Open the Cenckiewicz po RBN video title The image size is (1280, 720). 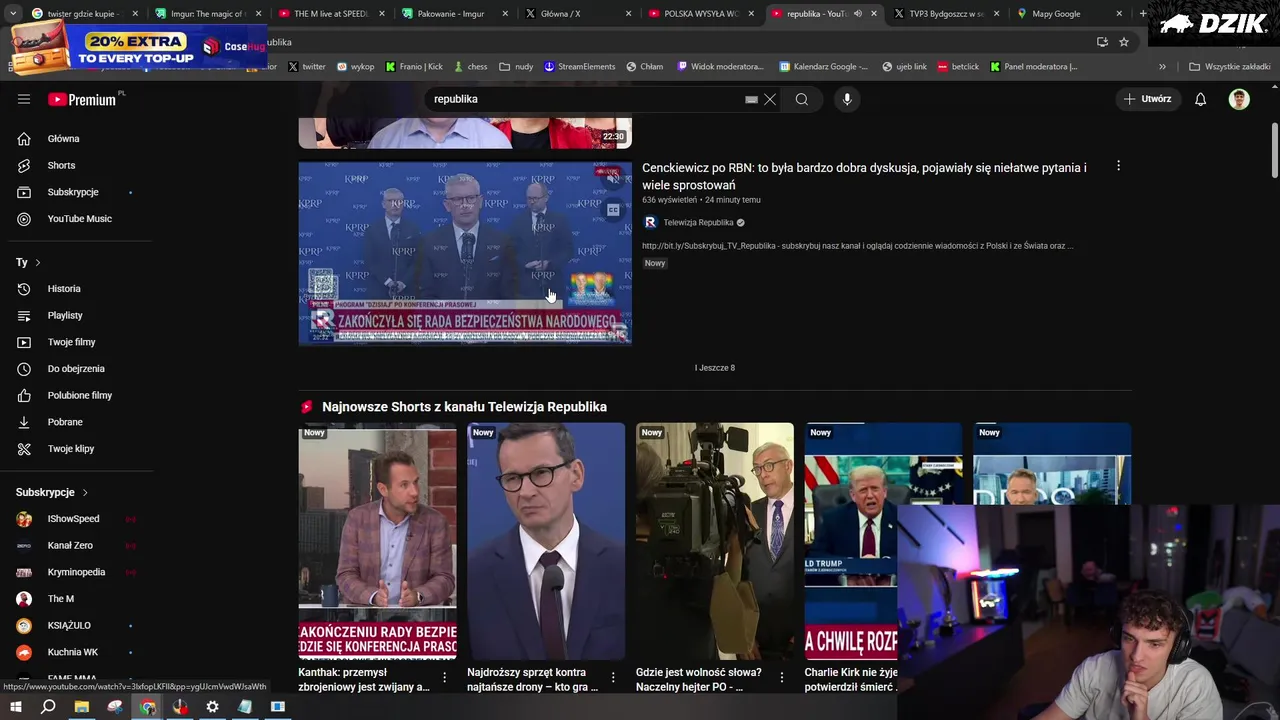[x=864, y=176]
